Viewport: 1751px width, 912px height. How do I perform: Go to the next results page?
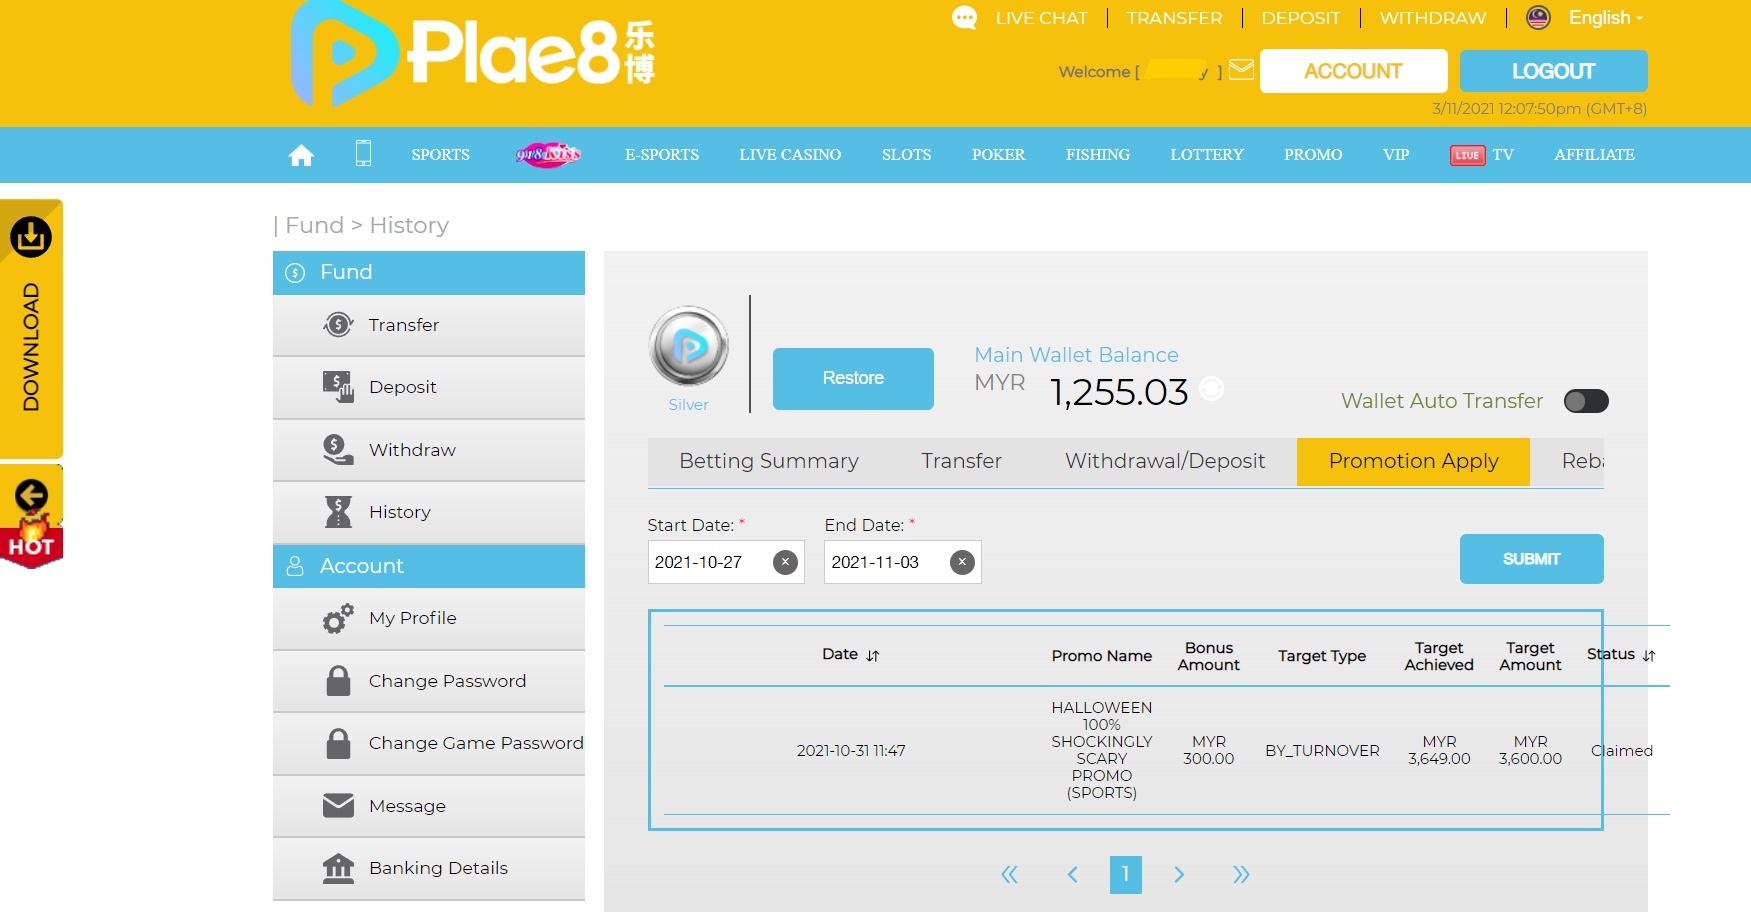point(1179,875)
